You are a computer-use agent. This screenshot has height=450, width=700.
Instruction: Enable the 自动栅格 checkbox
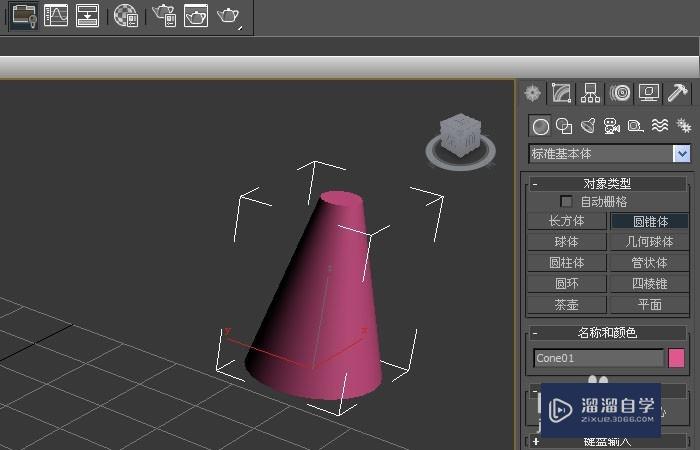[x=566, y=201]
